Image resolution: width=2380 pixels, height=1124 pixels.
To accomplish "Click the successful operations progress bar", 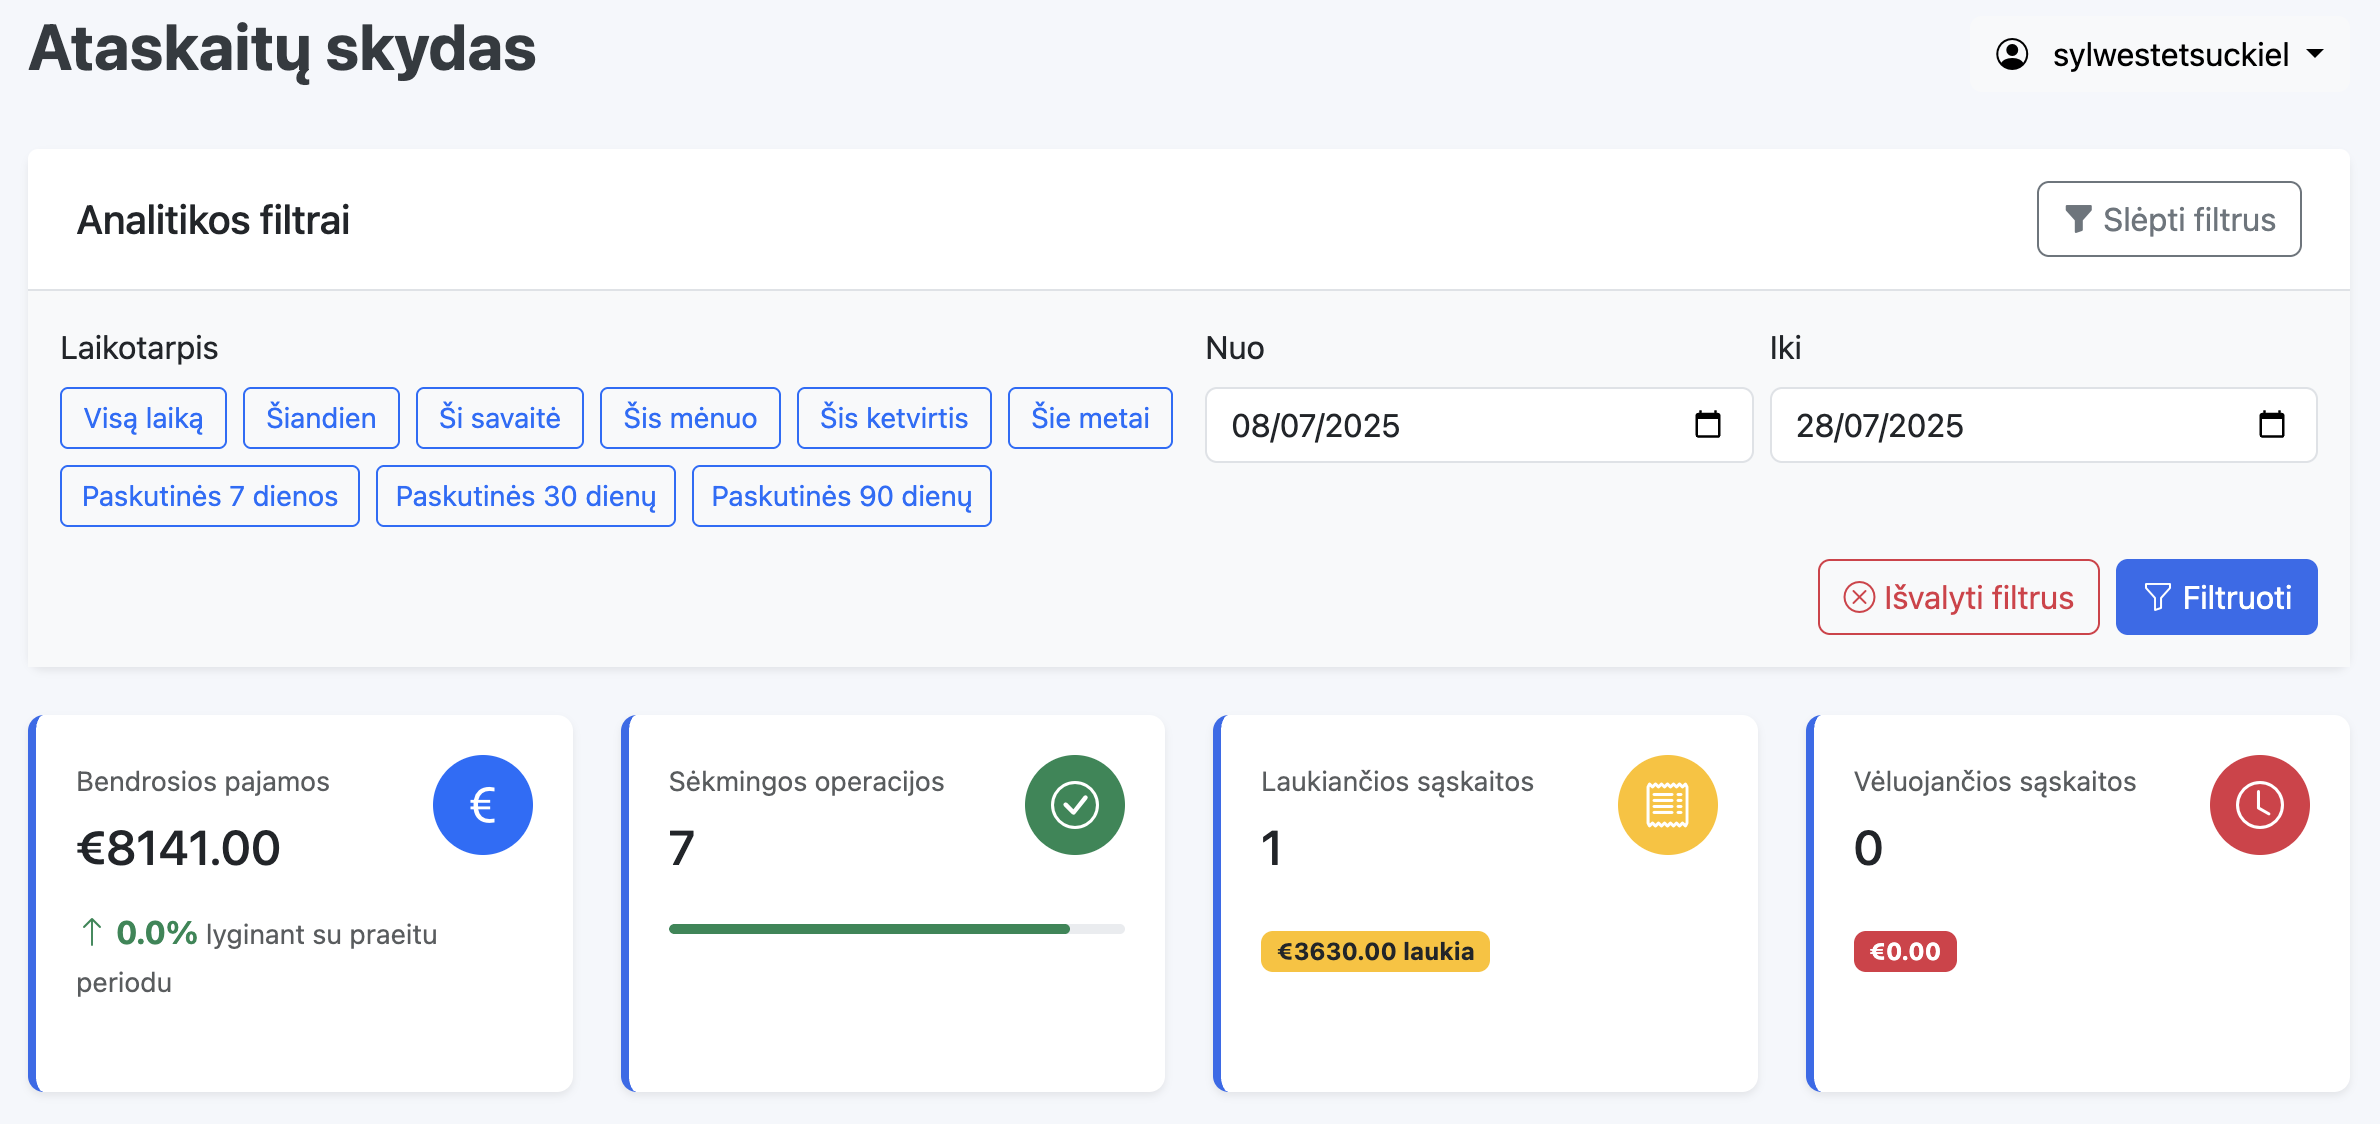I will [x=896, y=929].
